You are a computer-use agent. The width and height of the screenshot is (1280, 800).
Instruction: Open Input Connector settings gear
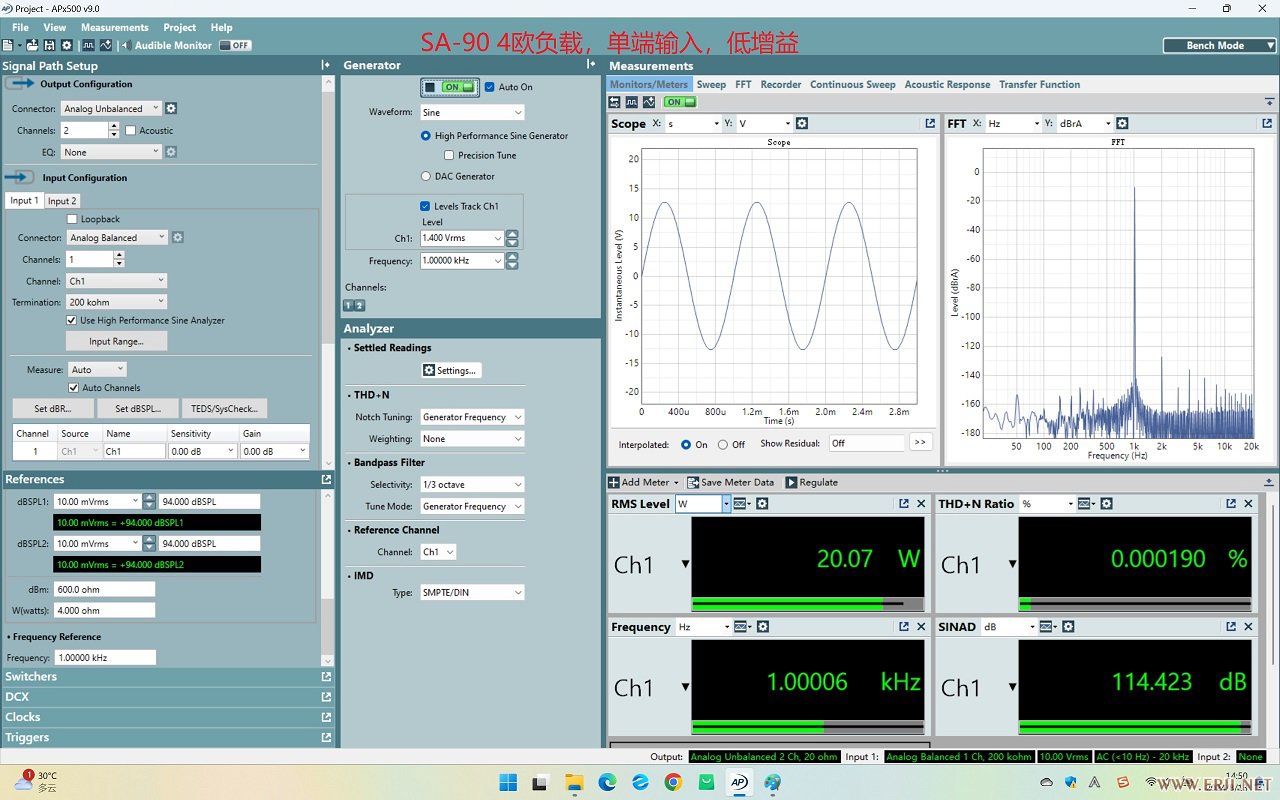tap(178, 238)
